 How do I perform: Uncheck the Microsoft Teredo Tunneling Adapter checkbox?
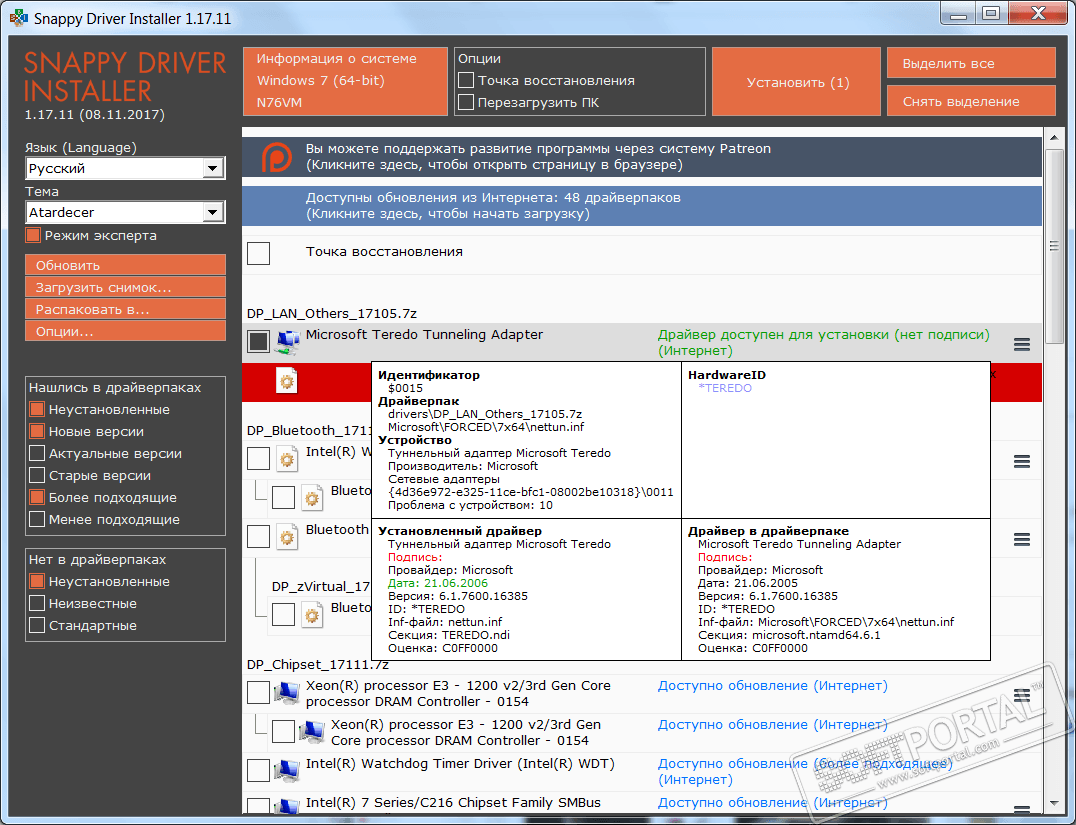pyautogui.click(x=259, y=342)
